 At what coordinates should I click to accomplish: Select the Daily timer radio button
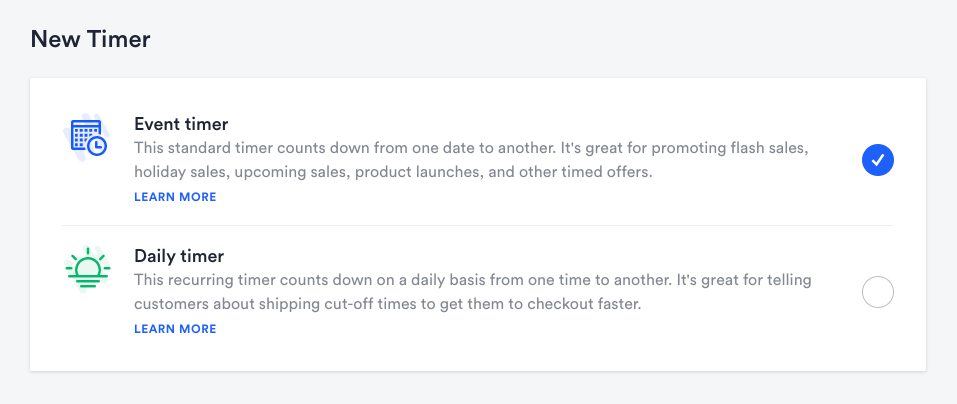tap(877, 292)
